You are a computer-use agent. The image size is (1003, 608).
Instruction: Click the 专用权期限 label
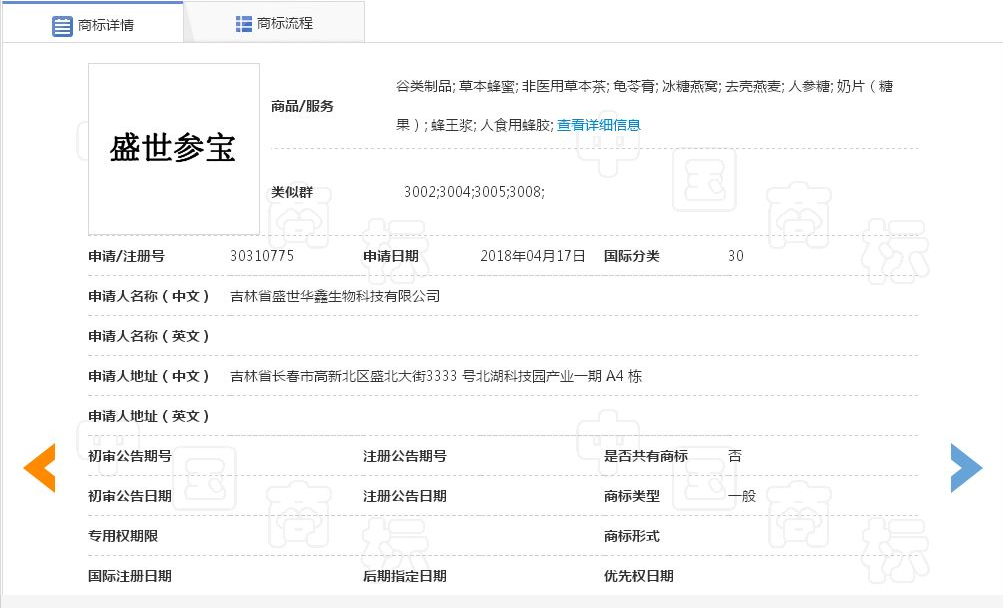(x=122, y=536)
